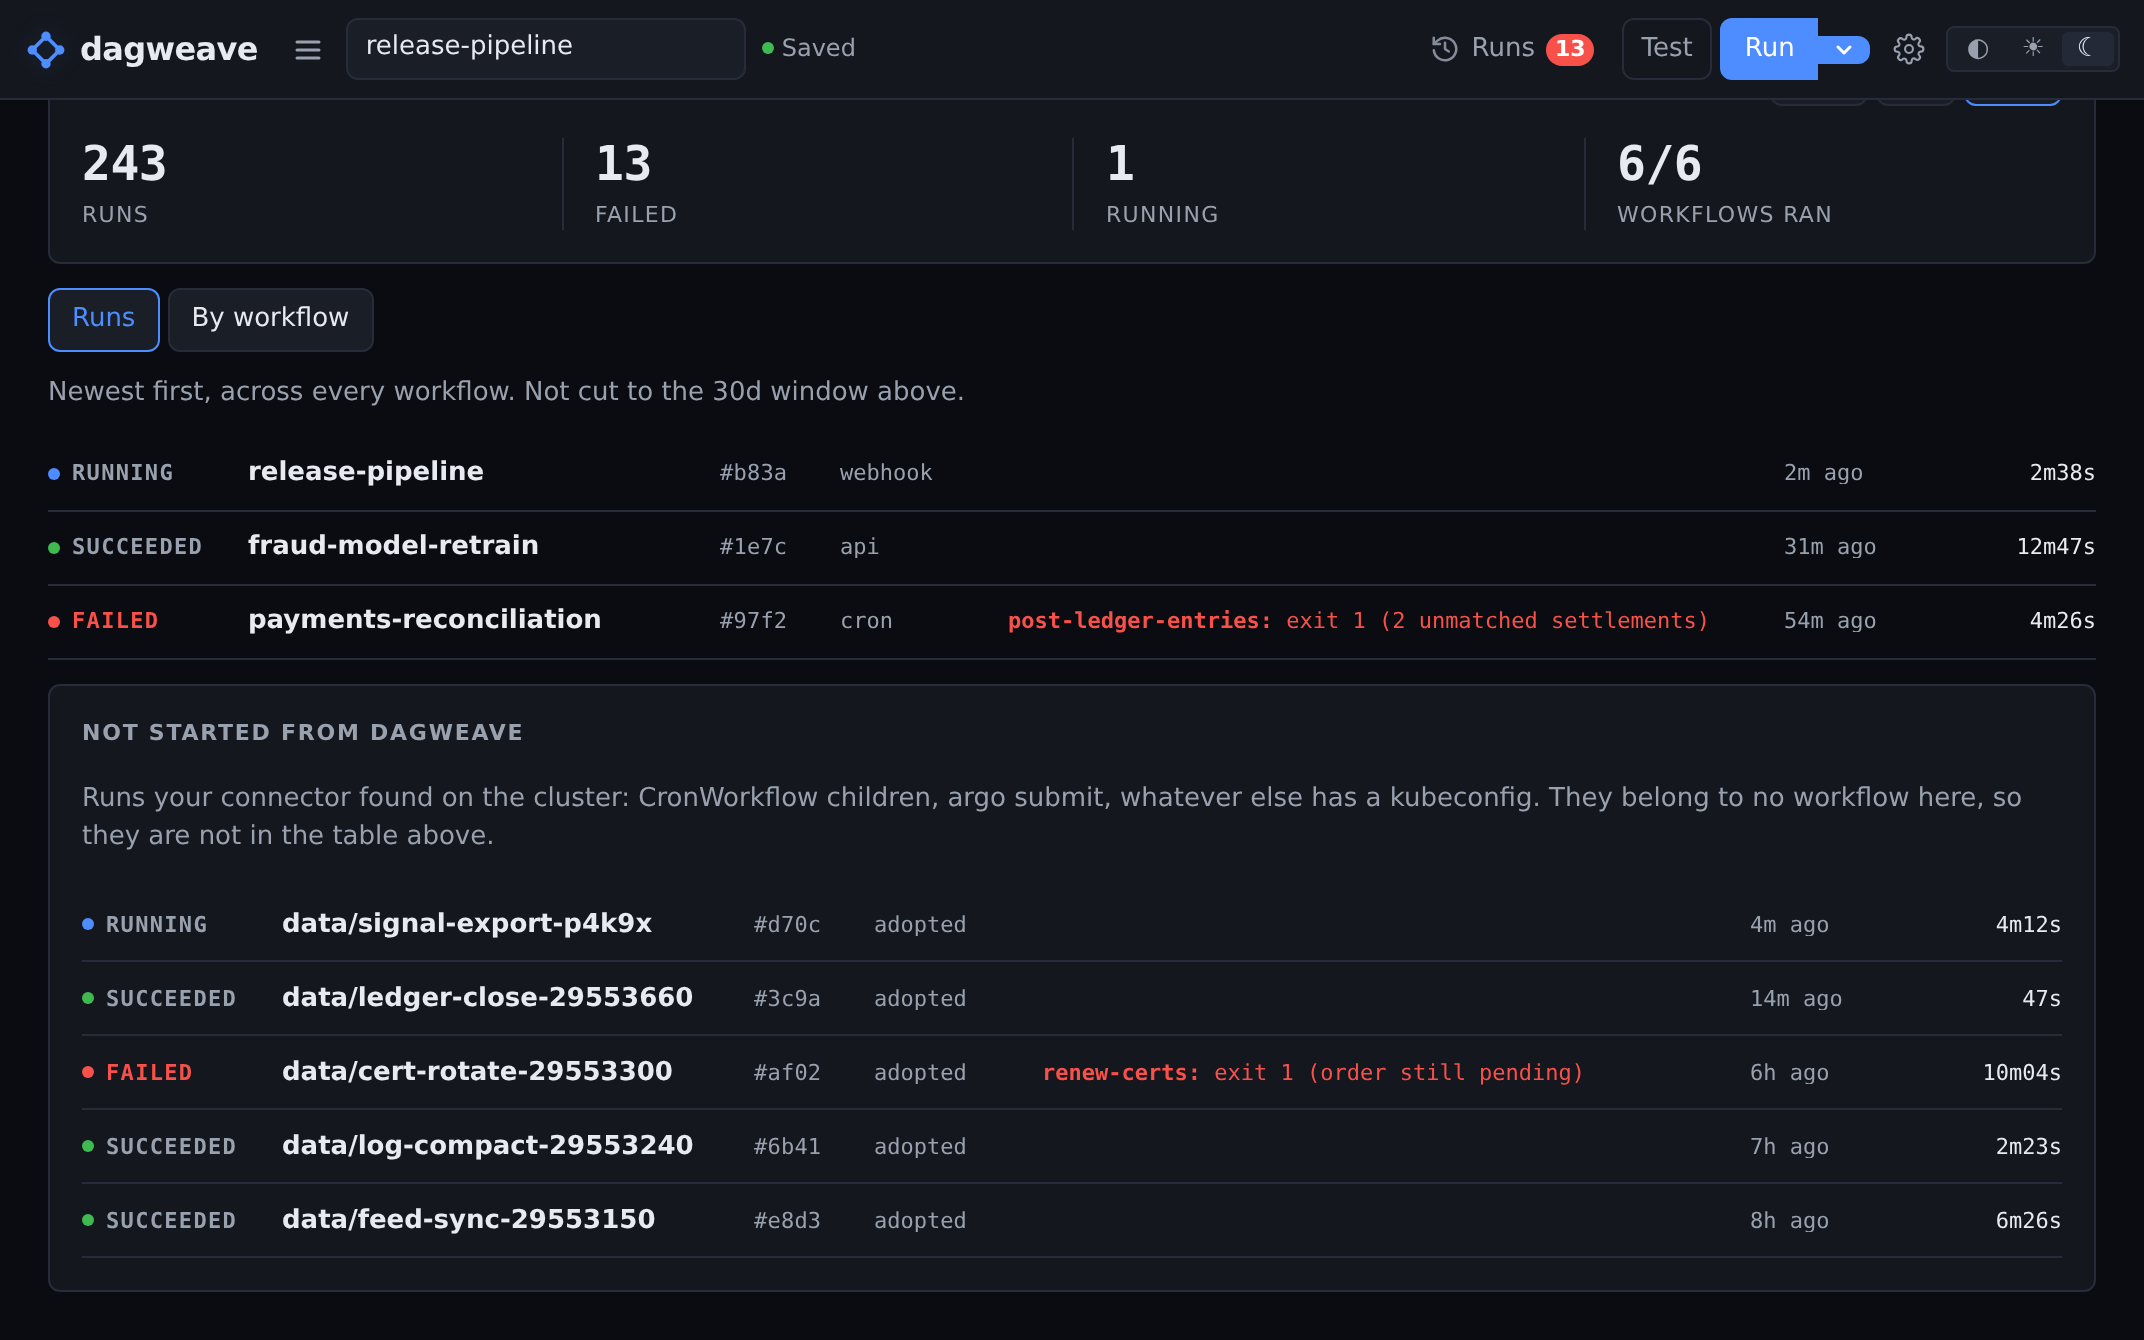Image resolution: width=2144 pixels, height=1340 pixels.
Task: Edit the release-pipeline name field
Action: coord(545,48)
